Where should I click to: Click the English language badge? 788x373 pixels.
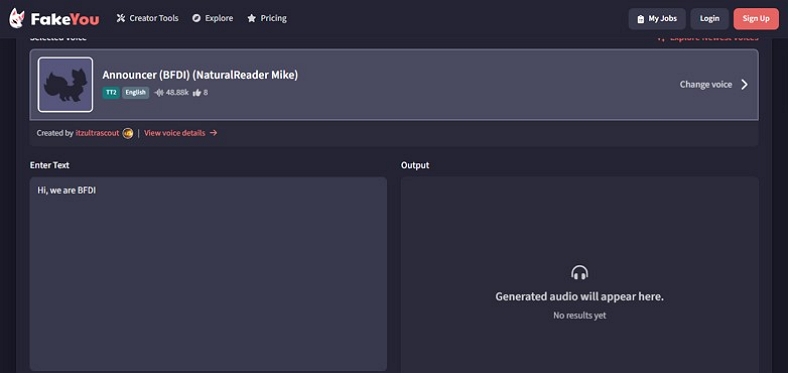click(136, 92)
